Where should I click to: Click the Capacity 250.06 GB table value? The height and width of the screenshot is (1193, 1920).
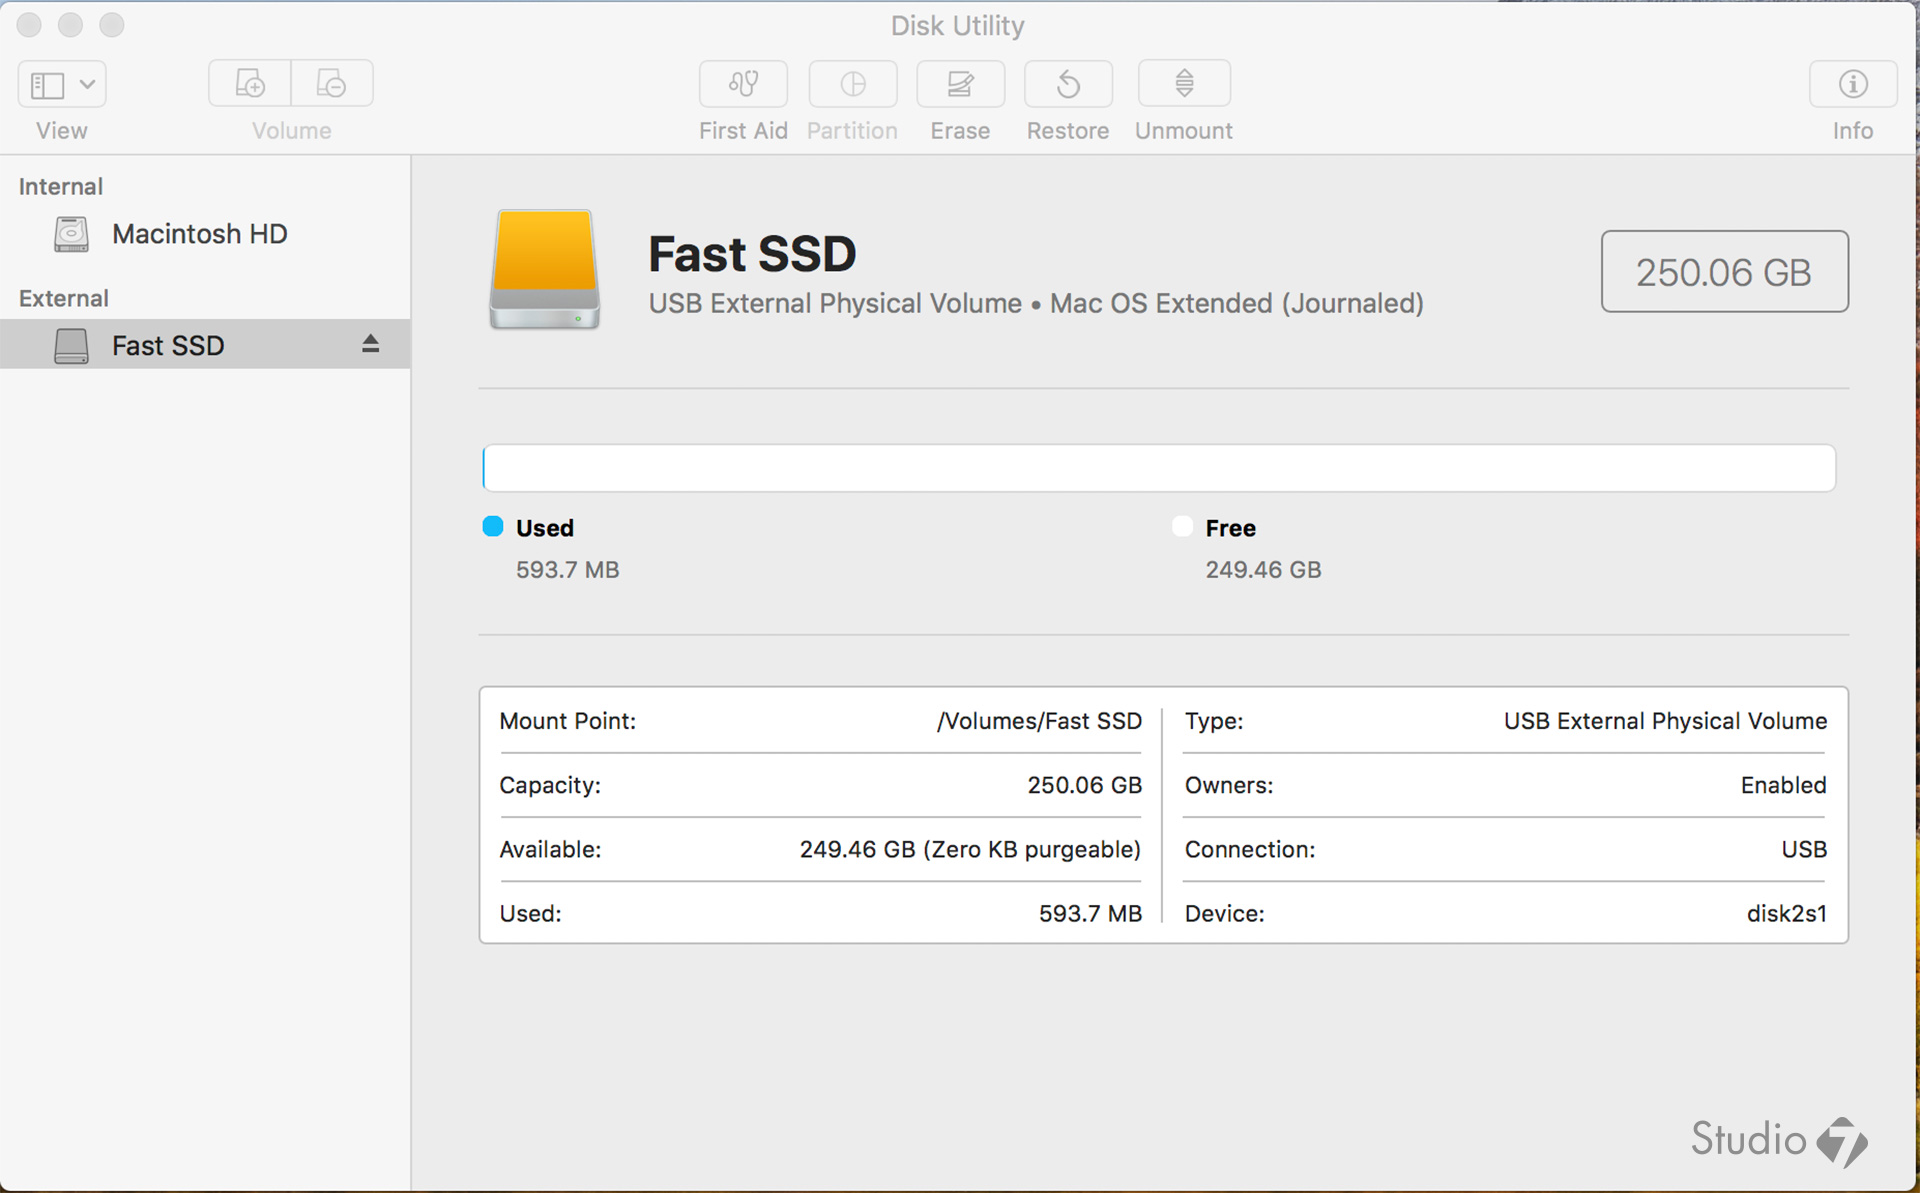click(1084, 786)
